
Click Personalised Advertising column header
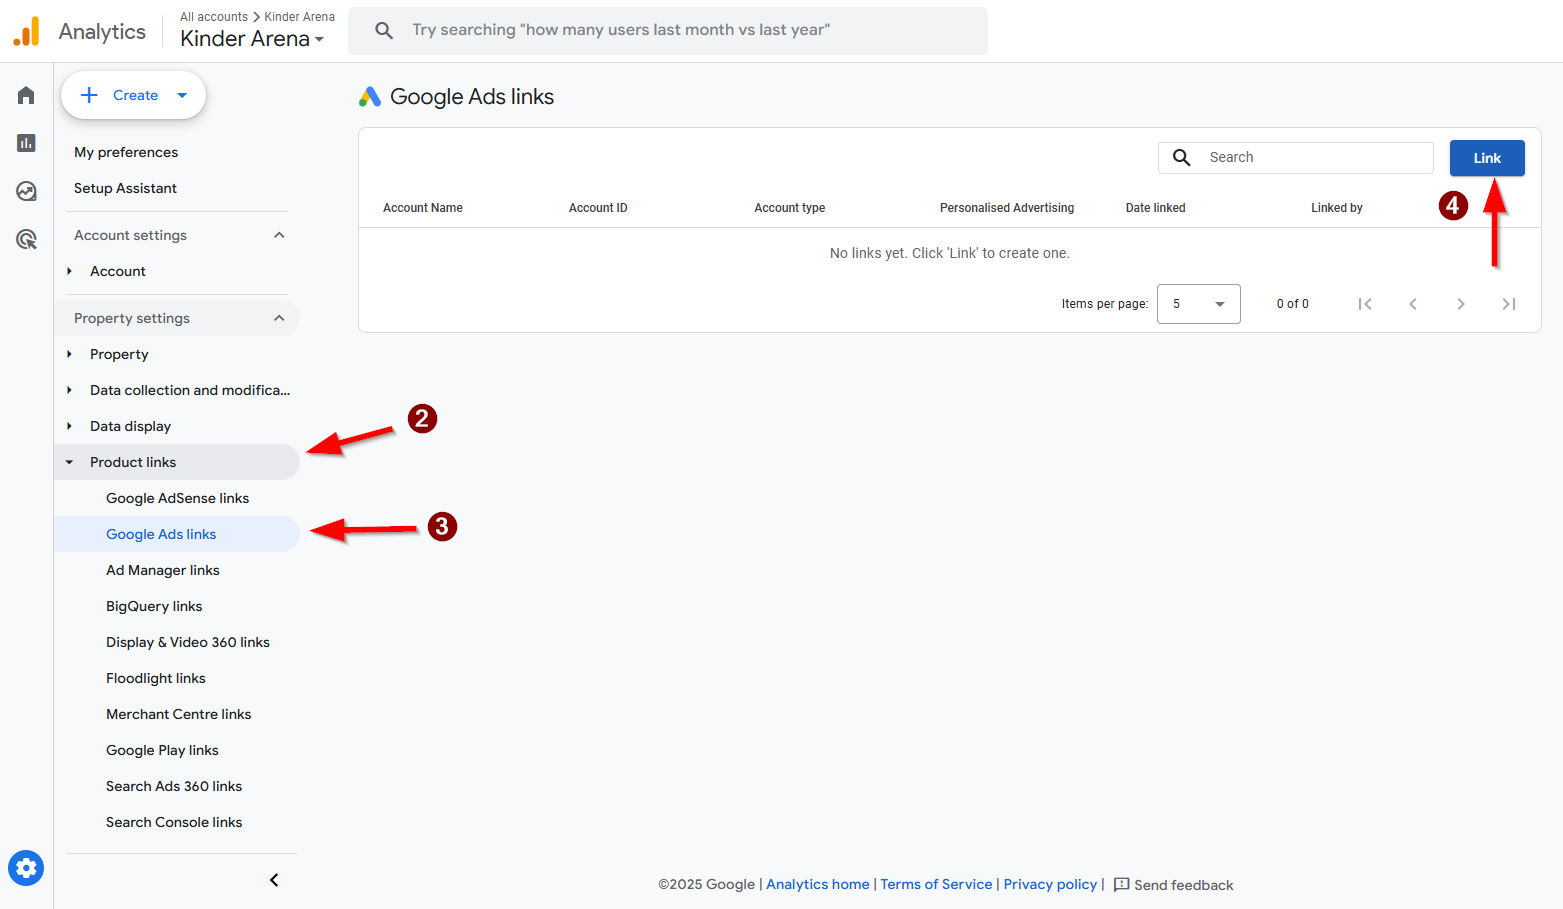(x=1007, y=208)
